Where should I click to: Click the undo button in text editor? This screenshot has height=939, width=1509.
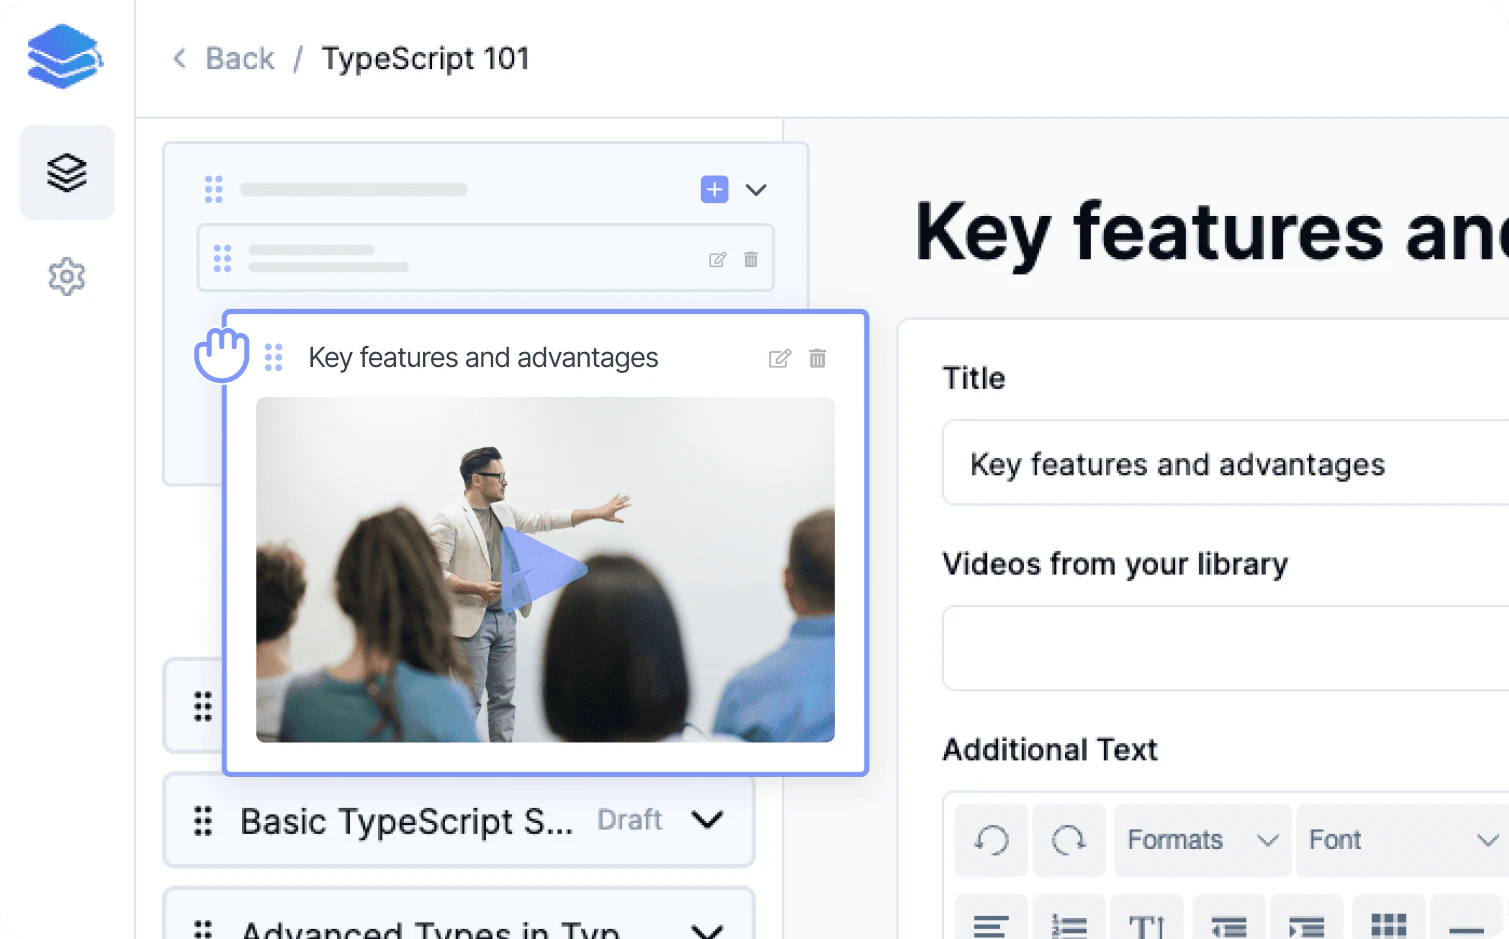(991, 840)
